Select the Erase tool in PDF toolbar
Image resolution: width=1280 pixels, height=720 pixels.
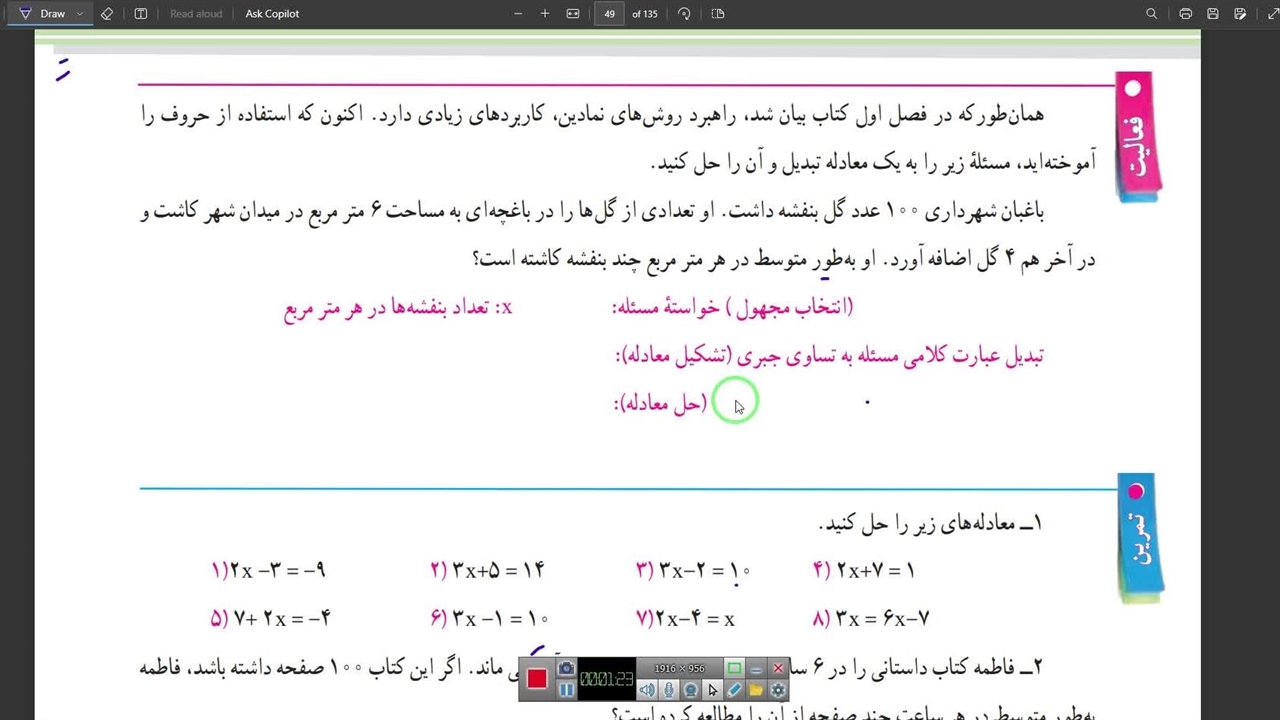pyautogui.click(x=107, y=14)
